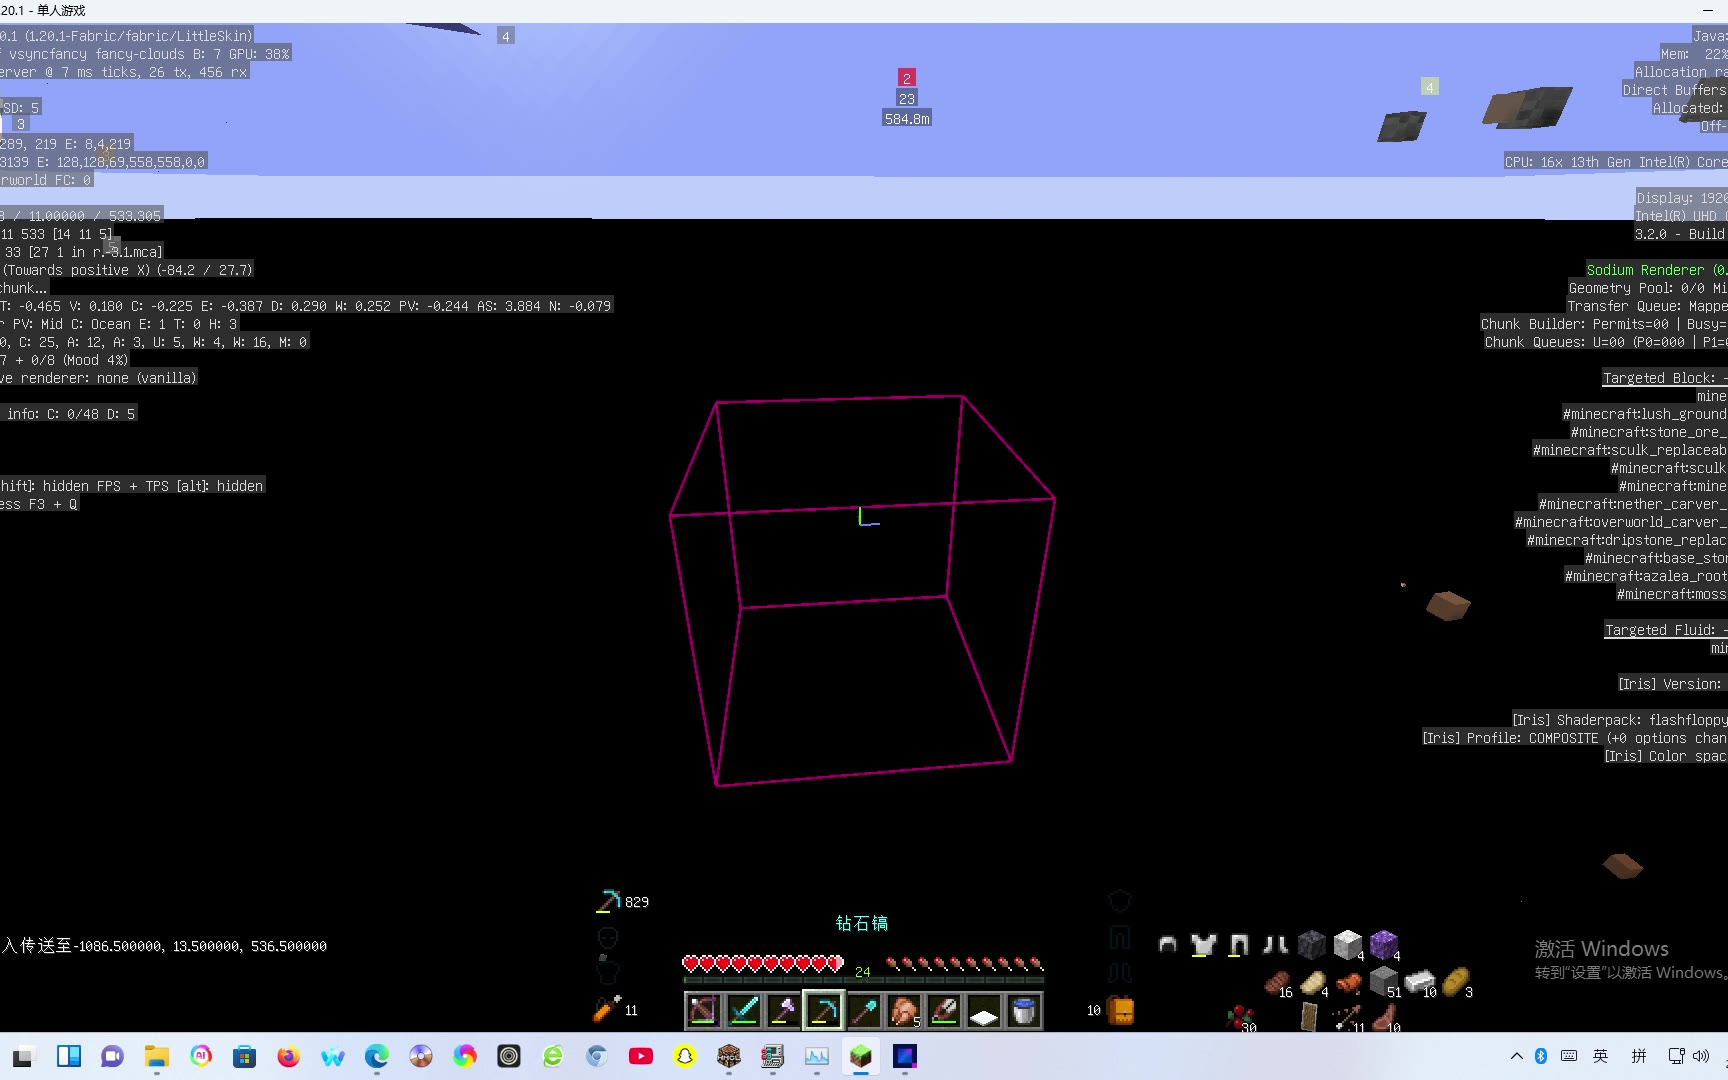Click the 钻石镐 item name label
The image size is (1728, 1080).
click(862, 923)
